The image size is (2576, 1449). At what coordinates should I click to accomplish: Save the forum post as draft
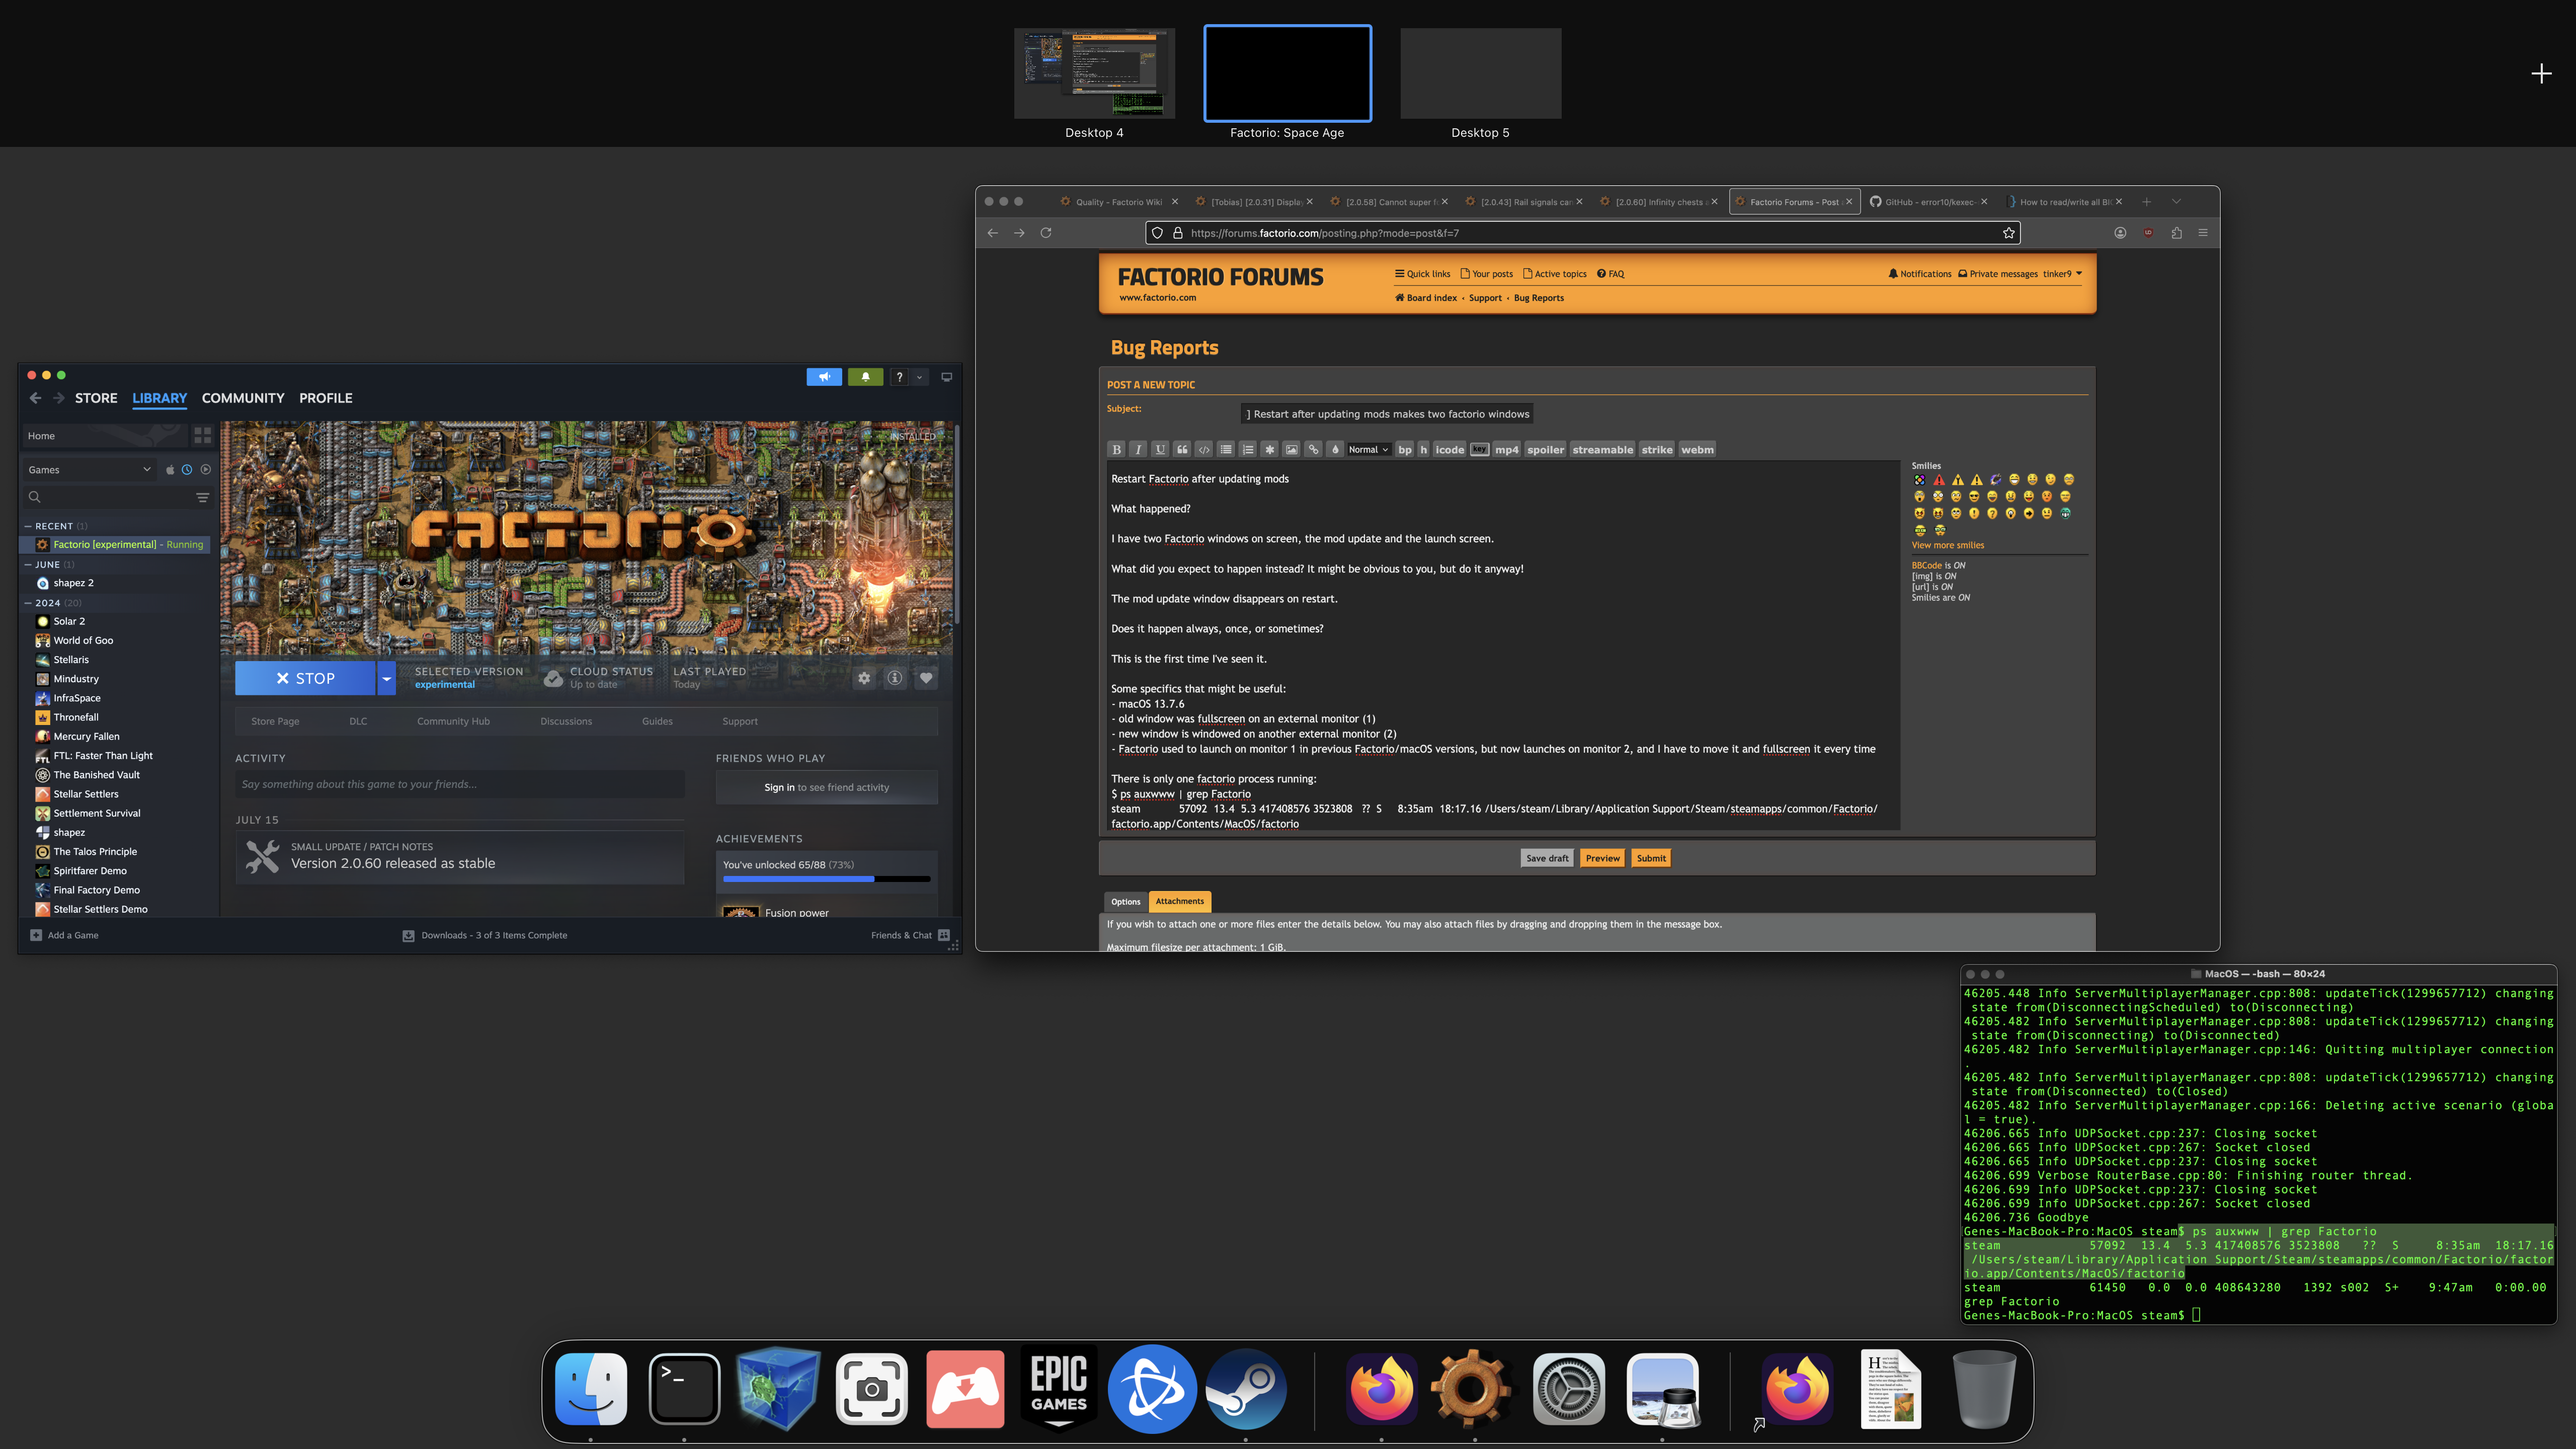click(1547, 858)
